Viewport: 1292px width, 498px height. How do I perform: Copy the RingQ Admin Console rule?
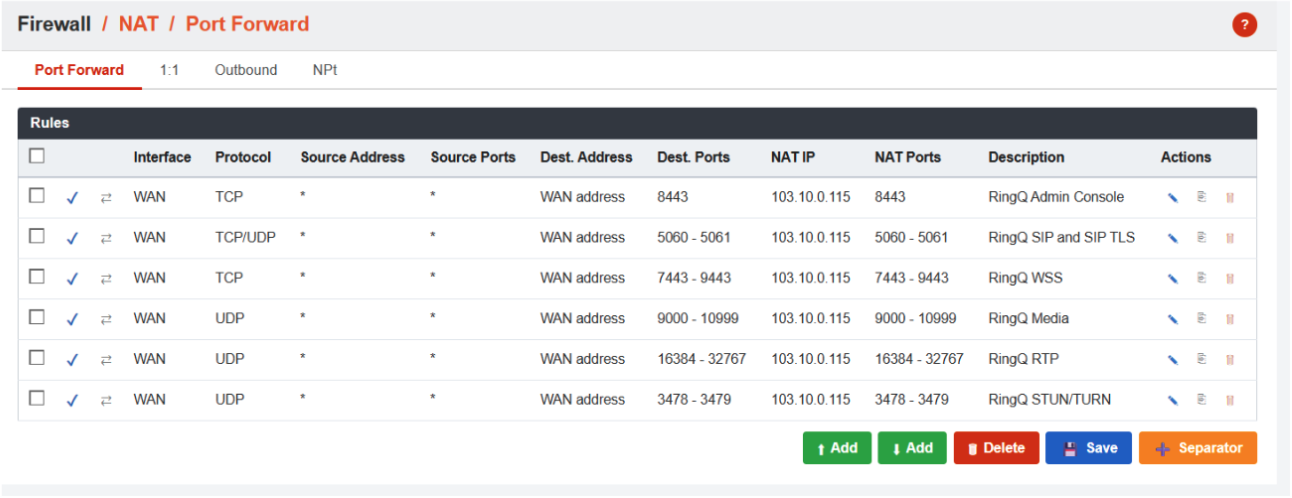(1201, 197)
